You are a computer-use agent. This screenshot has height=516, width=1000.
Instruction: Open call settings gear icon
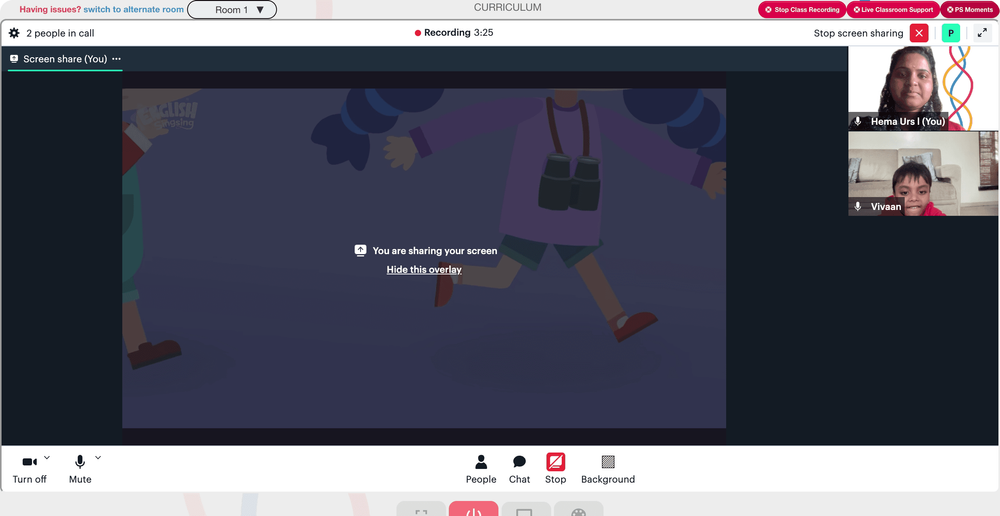[x=14, y=33]
